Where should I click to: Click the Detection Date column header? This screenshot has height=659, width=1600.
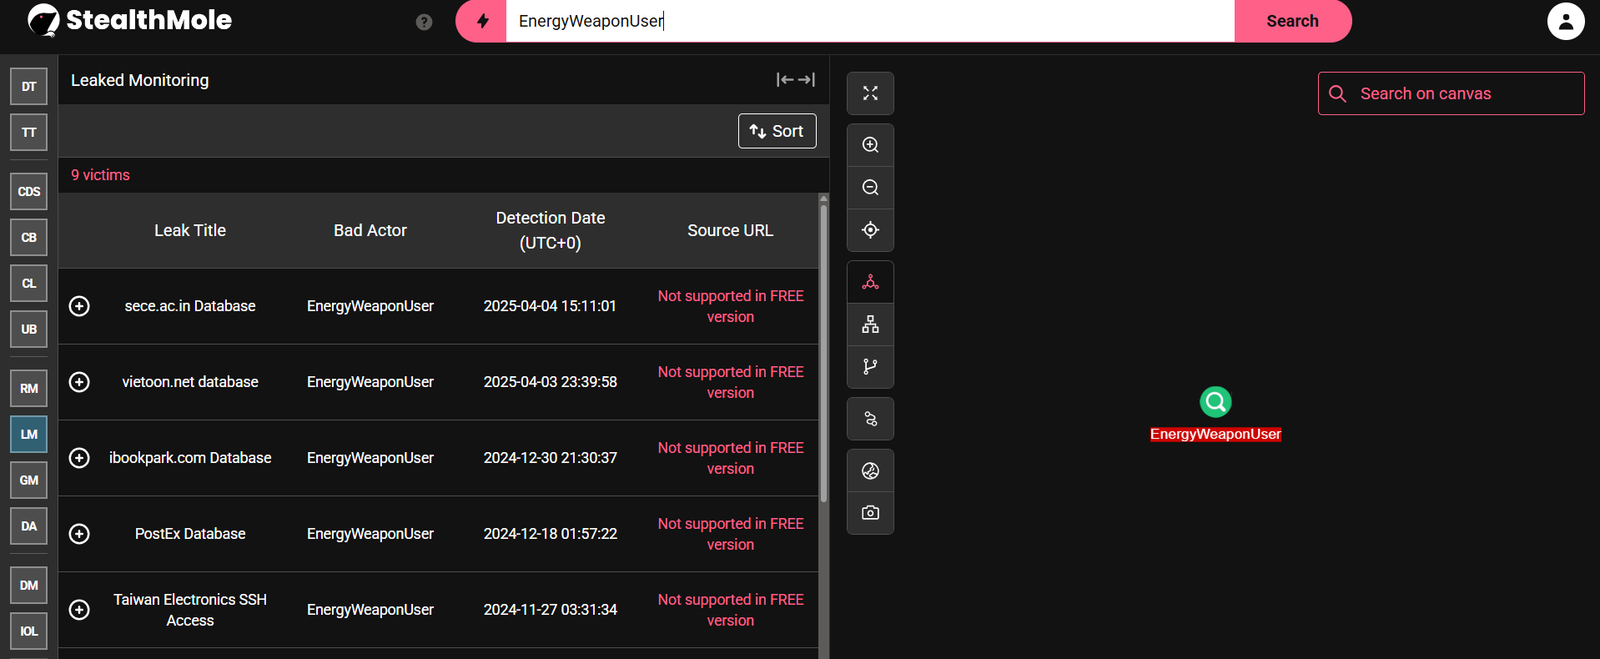tap(550, 230)
